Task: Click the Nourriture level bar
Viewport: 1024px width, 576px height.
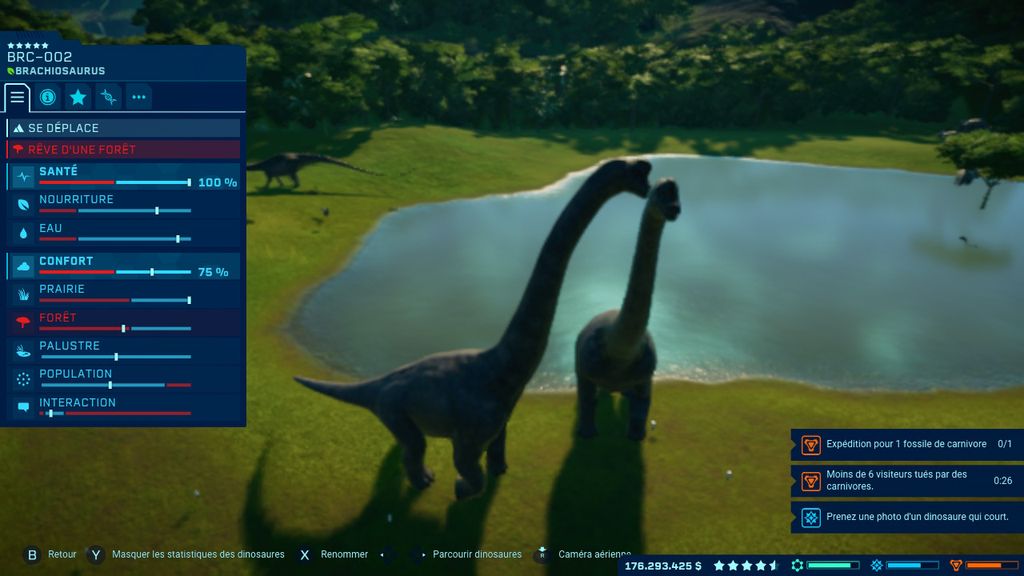Action: [115, 211]
